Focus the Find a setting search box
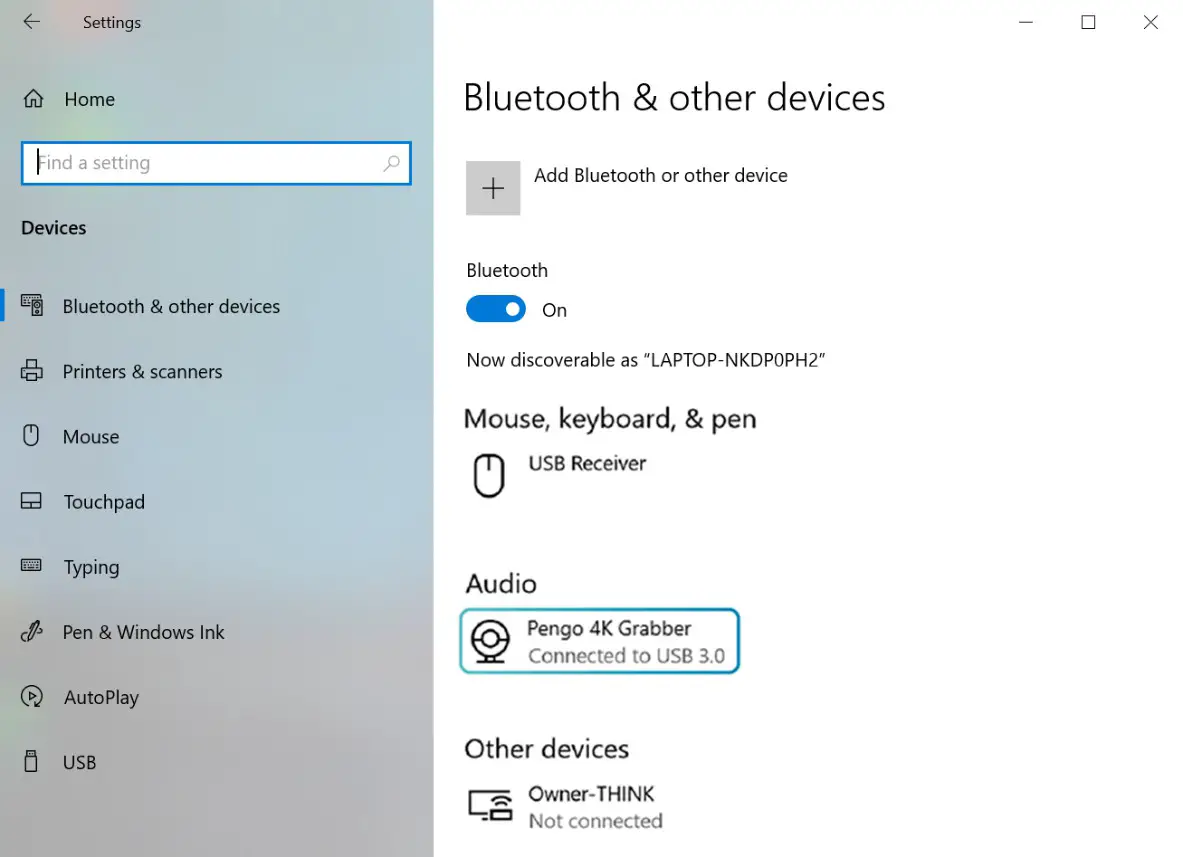Viewport: 1183px width, 857px height. [205, 163]
